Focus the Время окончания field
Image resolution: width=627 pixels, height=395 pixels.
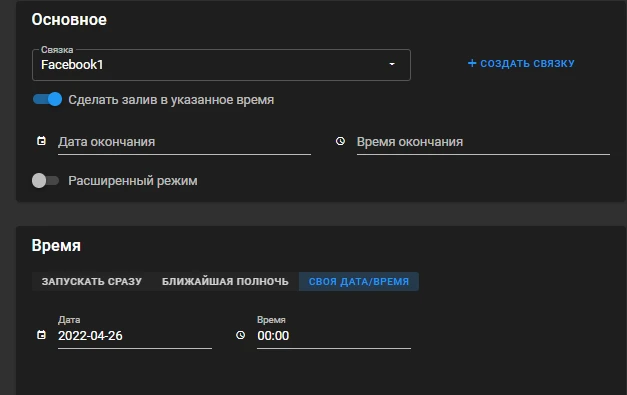coord(483,142)
